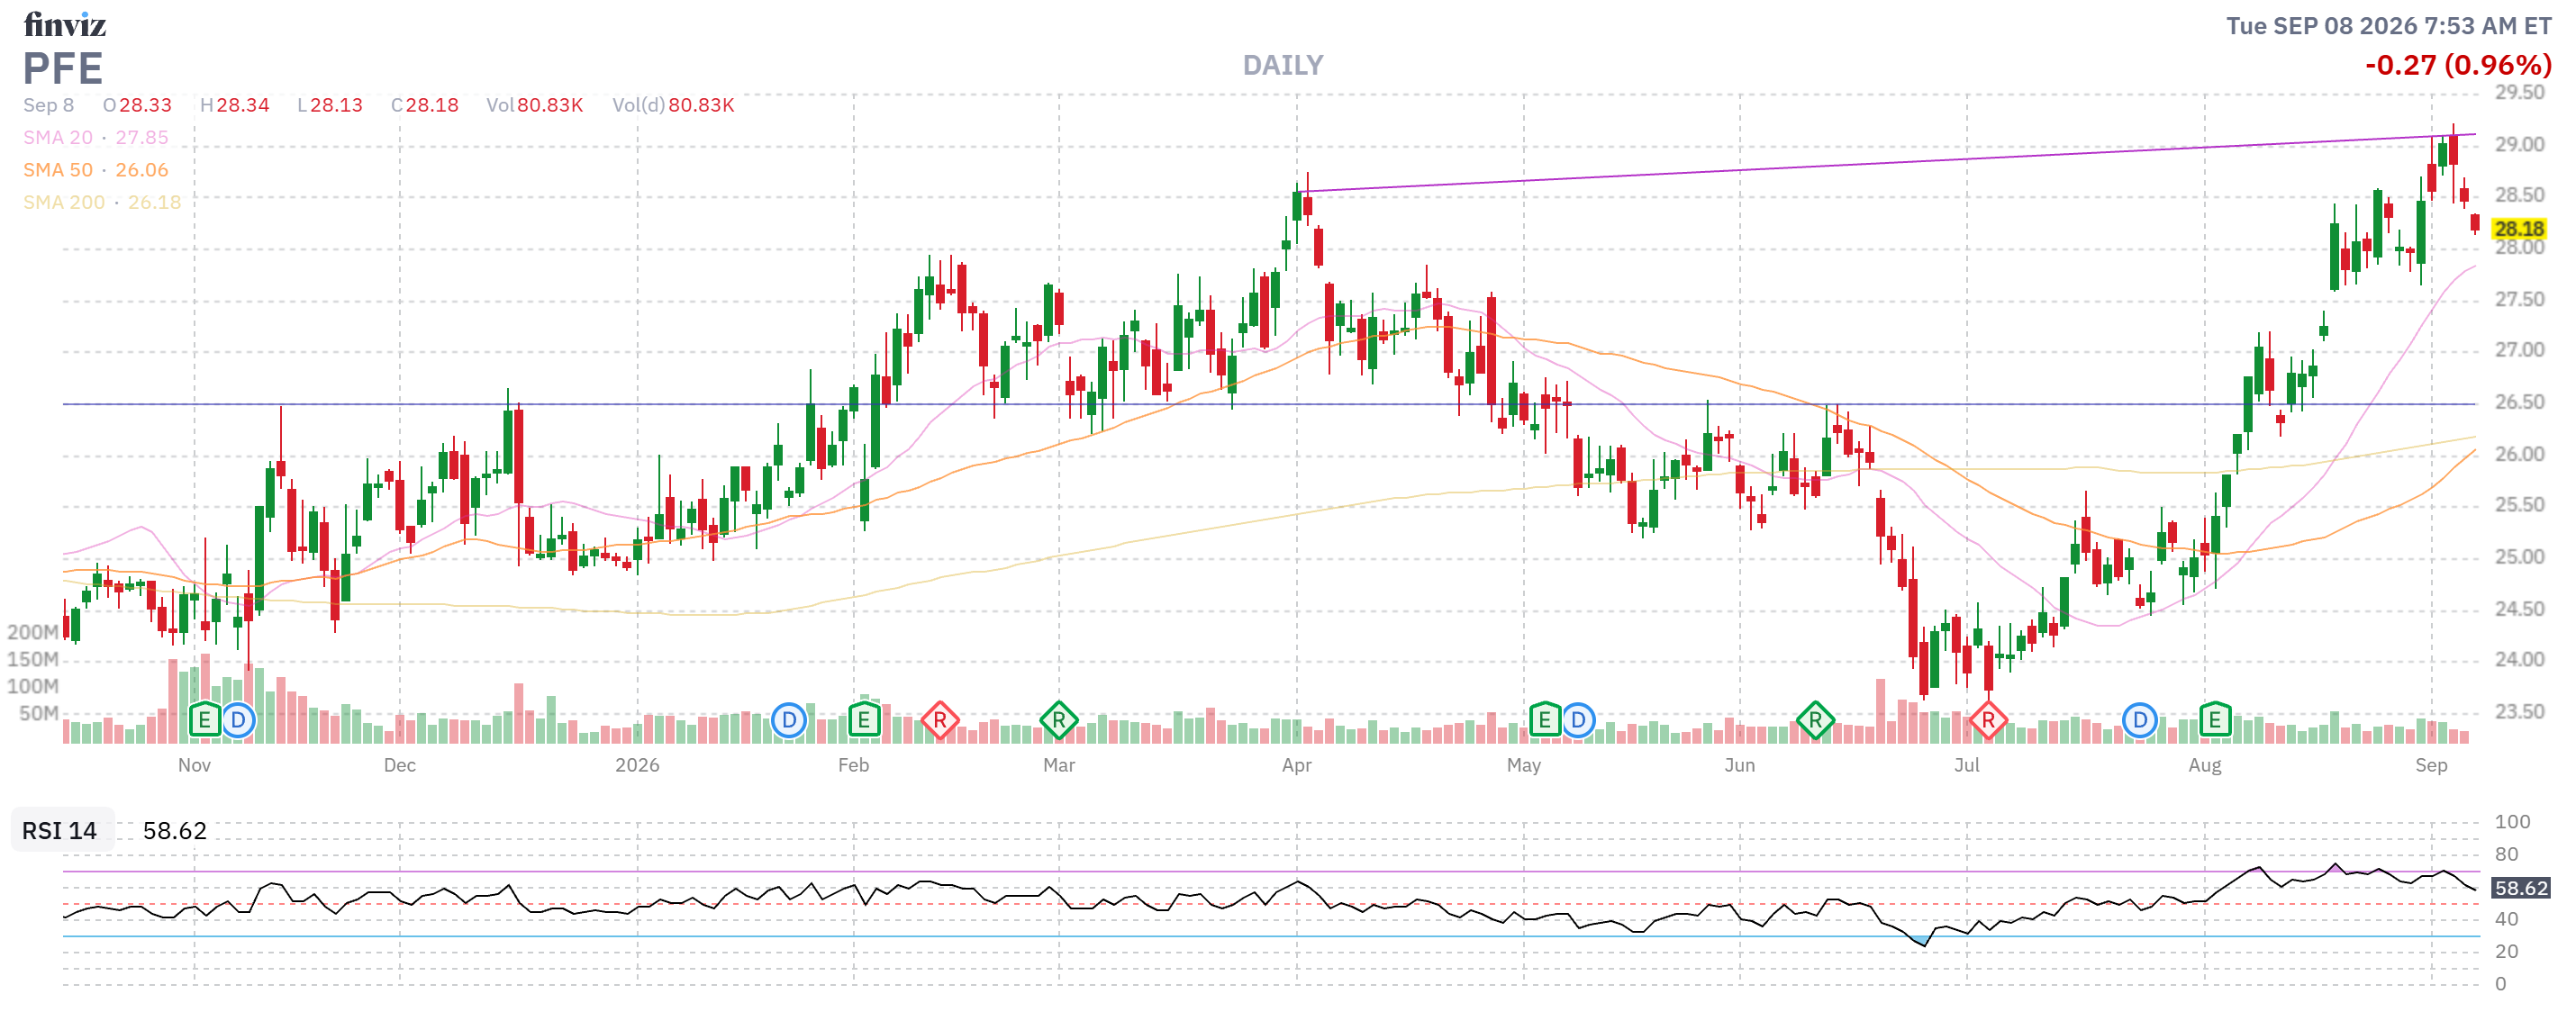Select the Nov month label
Screen dimensions: 2576x1012
(194, 765)
